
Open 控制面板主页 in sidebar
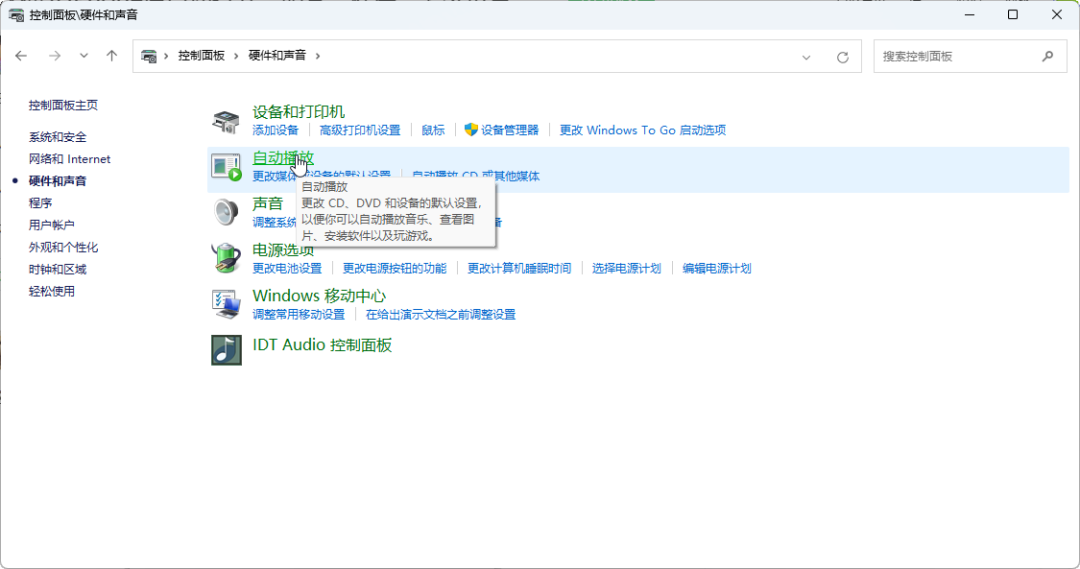(63, 105)
